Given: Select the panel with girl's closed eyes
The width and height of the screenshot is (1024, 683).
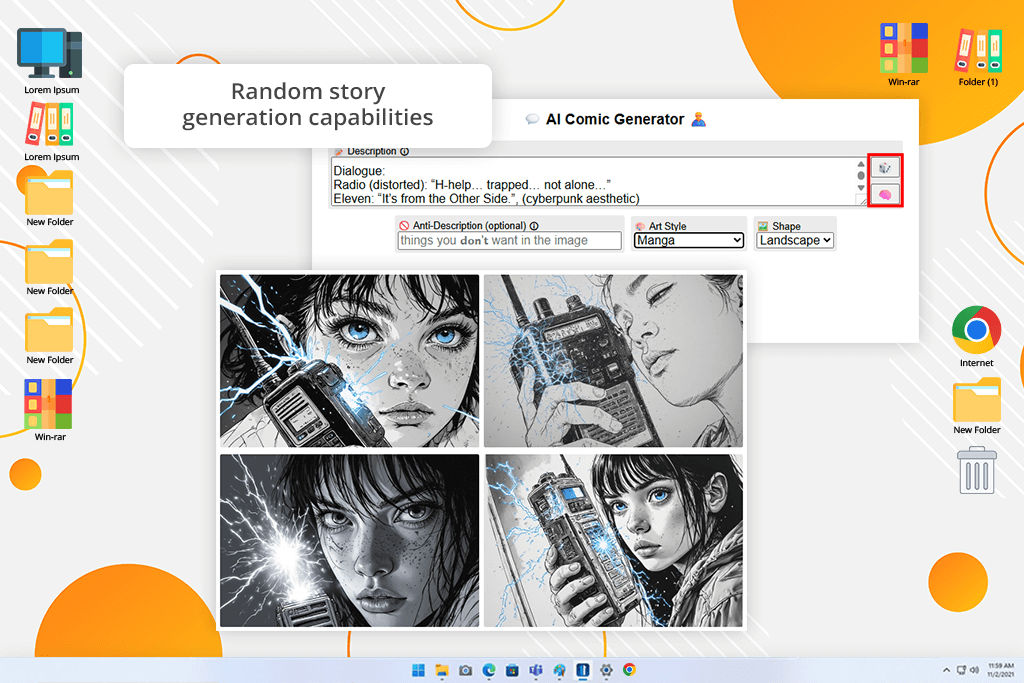Looking at the screenshot, I should 613,360.
